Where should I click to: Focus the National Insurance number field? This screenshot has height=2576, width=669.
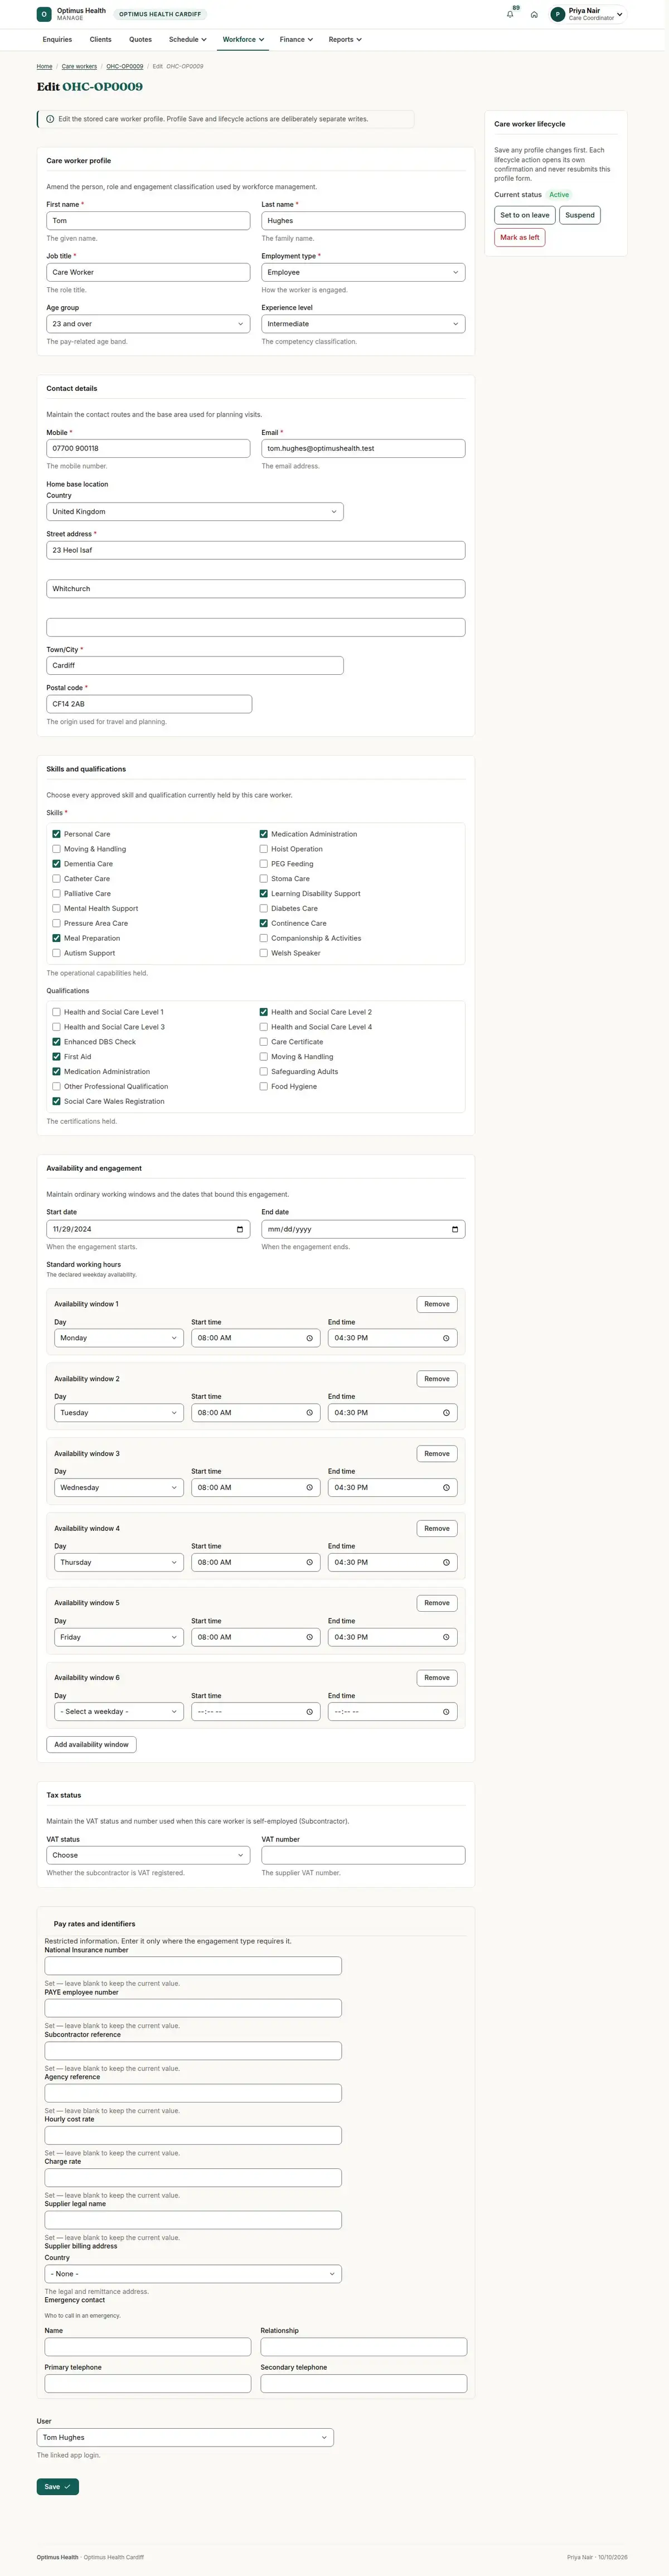(193, 1965)
